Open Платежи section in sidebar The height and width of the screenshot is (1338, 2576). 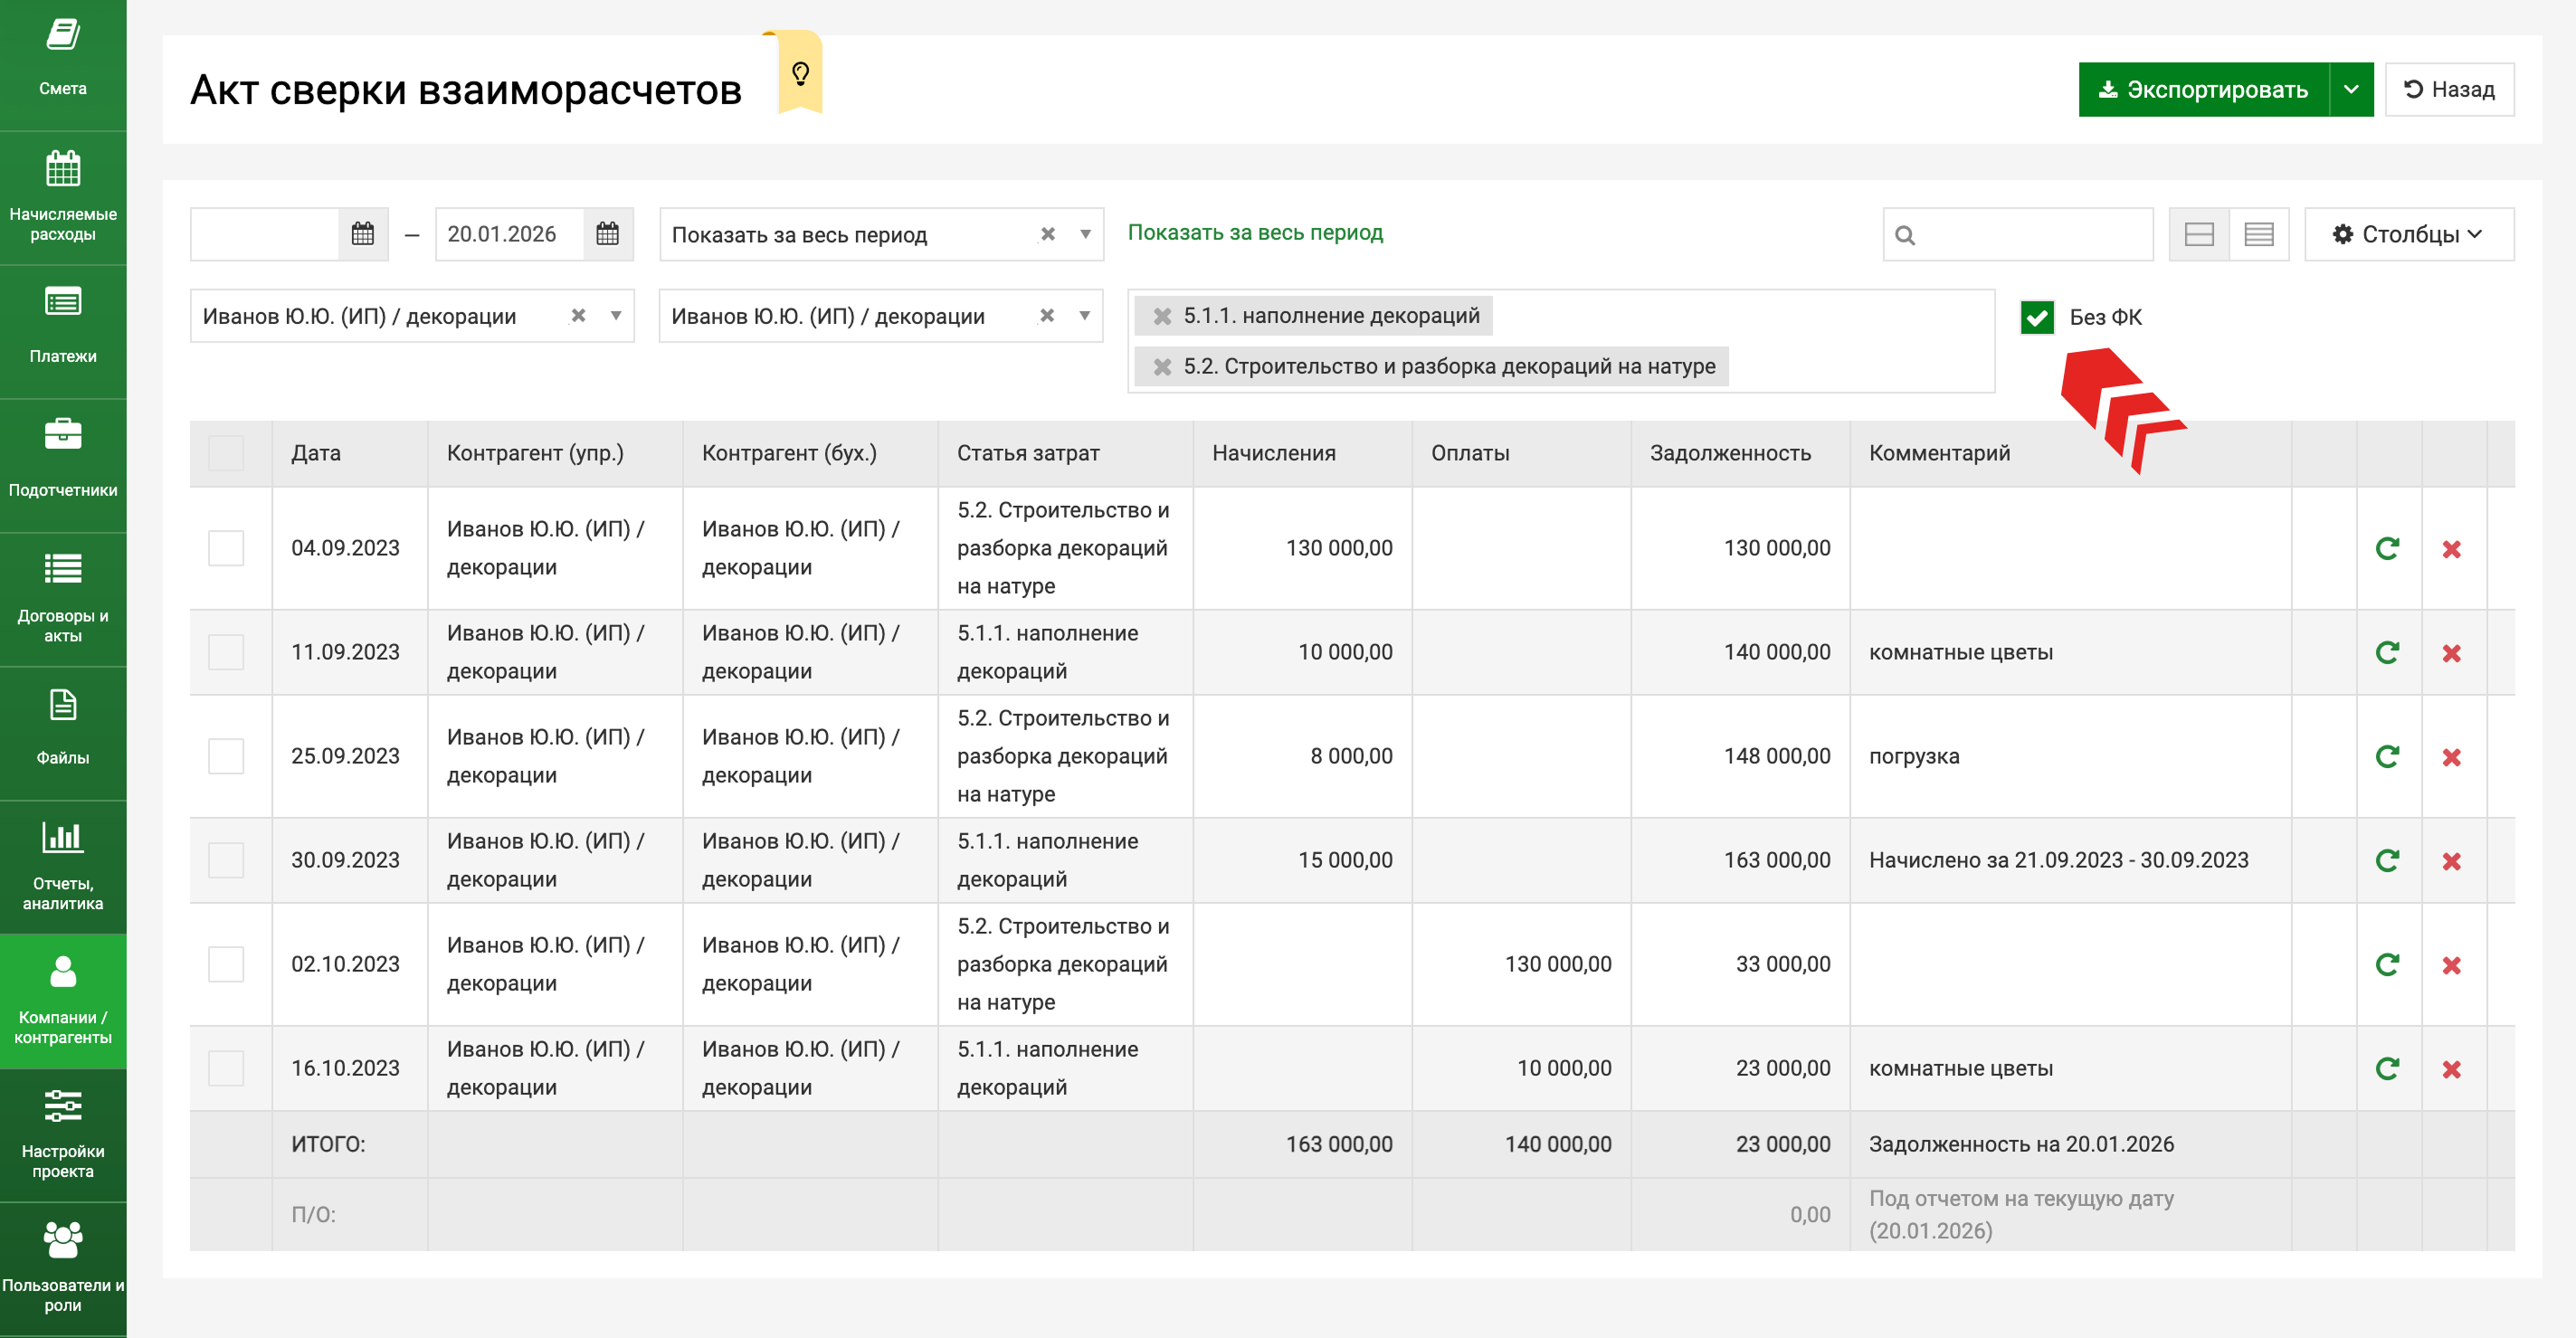[x=63, y=330]
